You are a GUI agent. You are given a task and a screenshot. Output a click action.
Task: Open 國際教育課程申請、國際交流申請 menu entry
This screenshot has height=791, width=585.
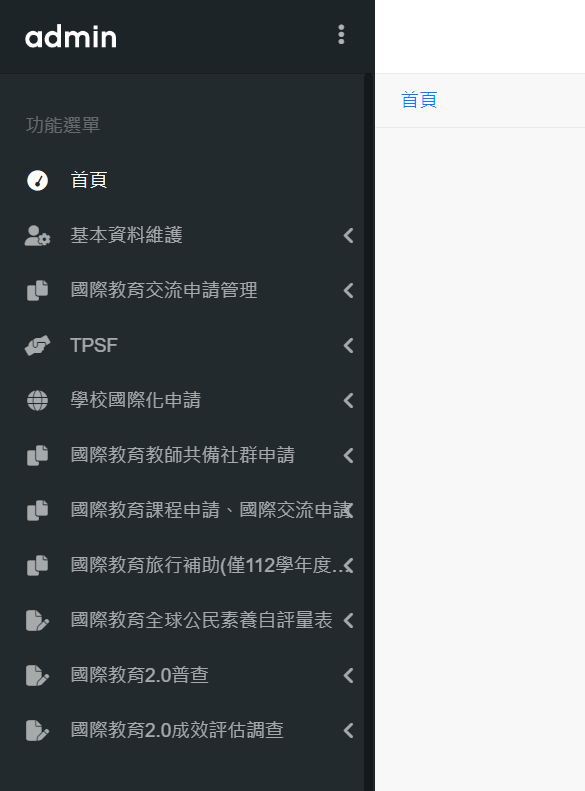coord(182,511)
